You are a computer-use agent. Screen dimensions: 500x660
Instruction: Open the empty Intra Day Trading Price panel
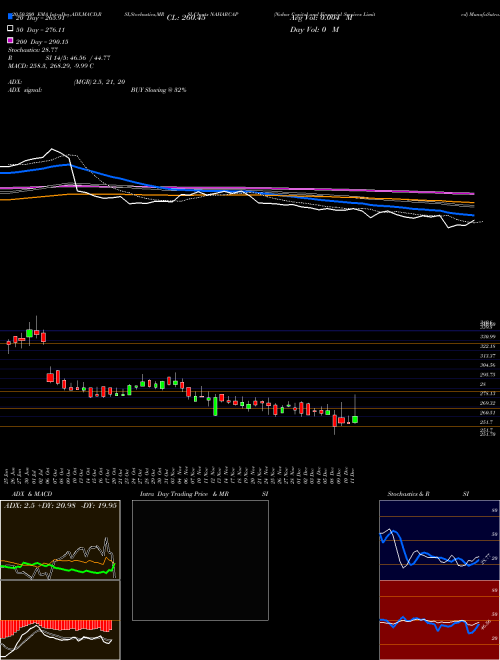(x=200, y=560)
